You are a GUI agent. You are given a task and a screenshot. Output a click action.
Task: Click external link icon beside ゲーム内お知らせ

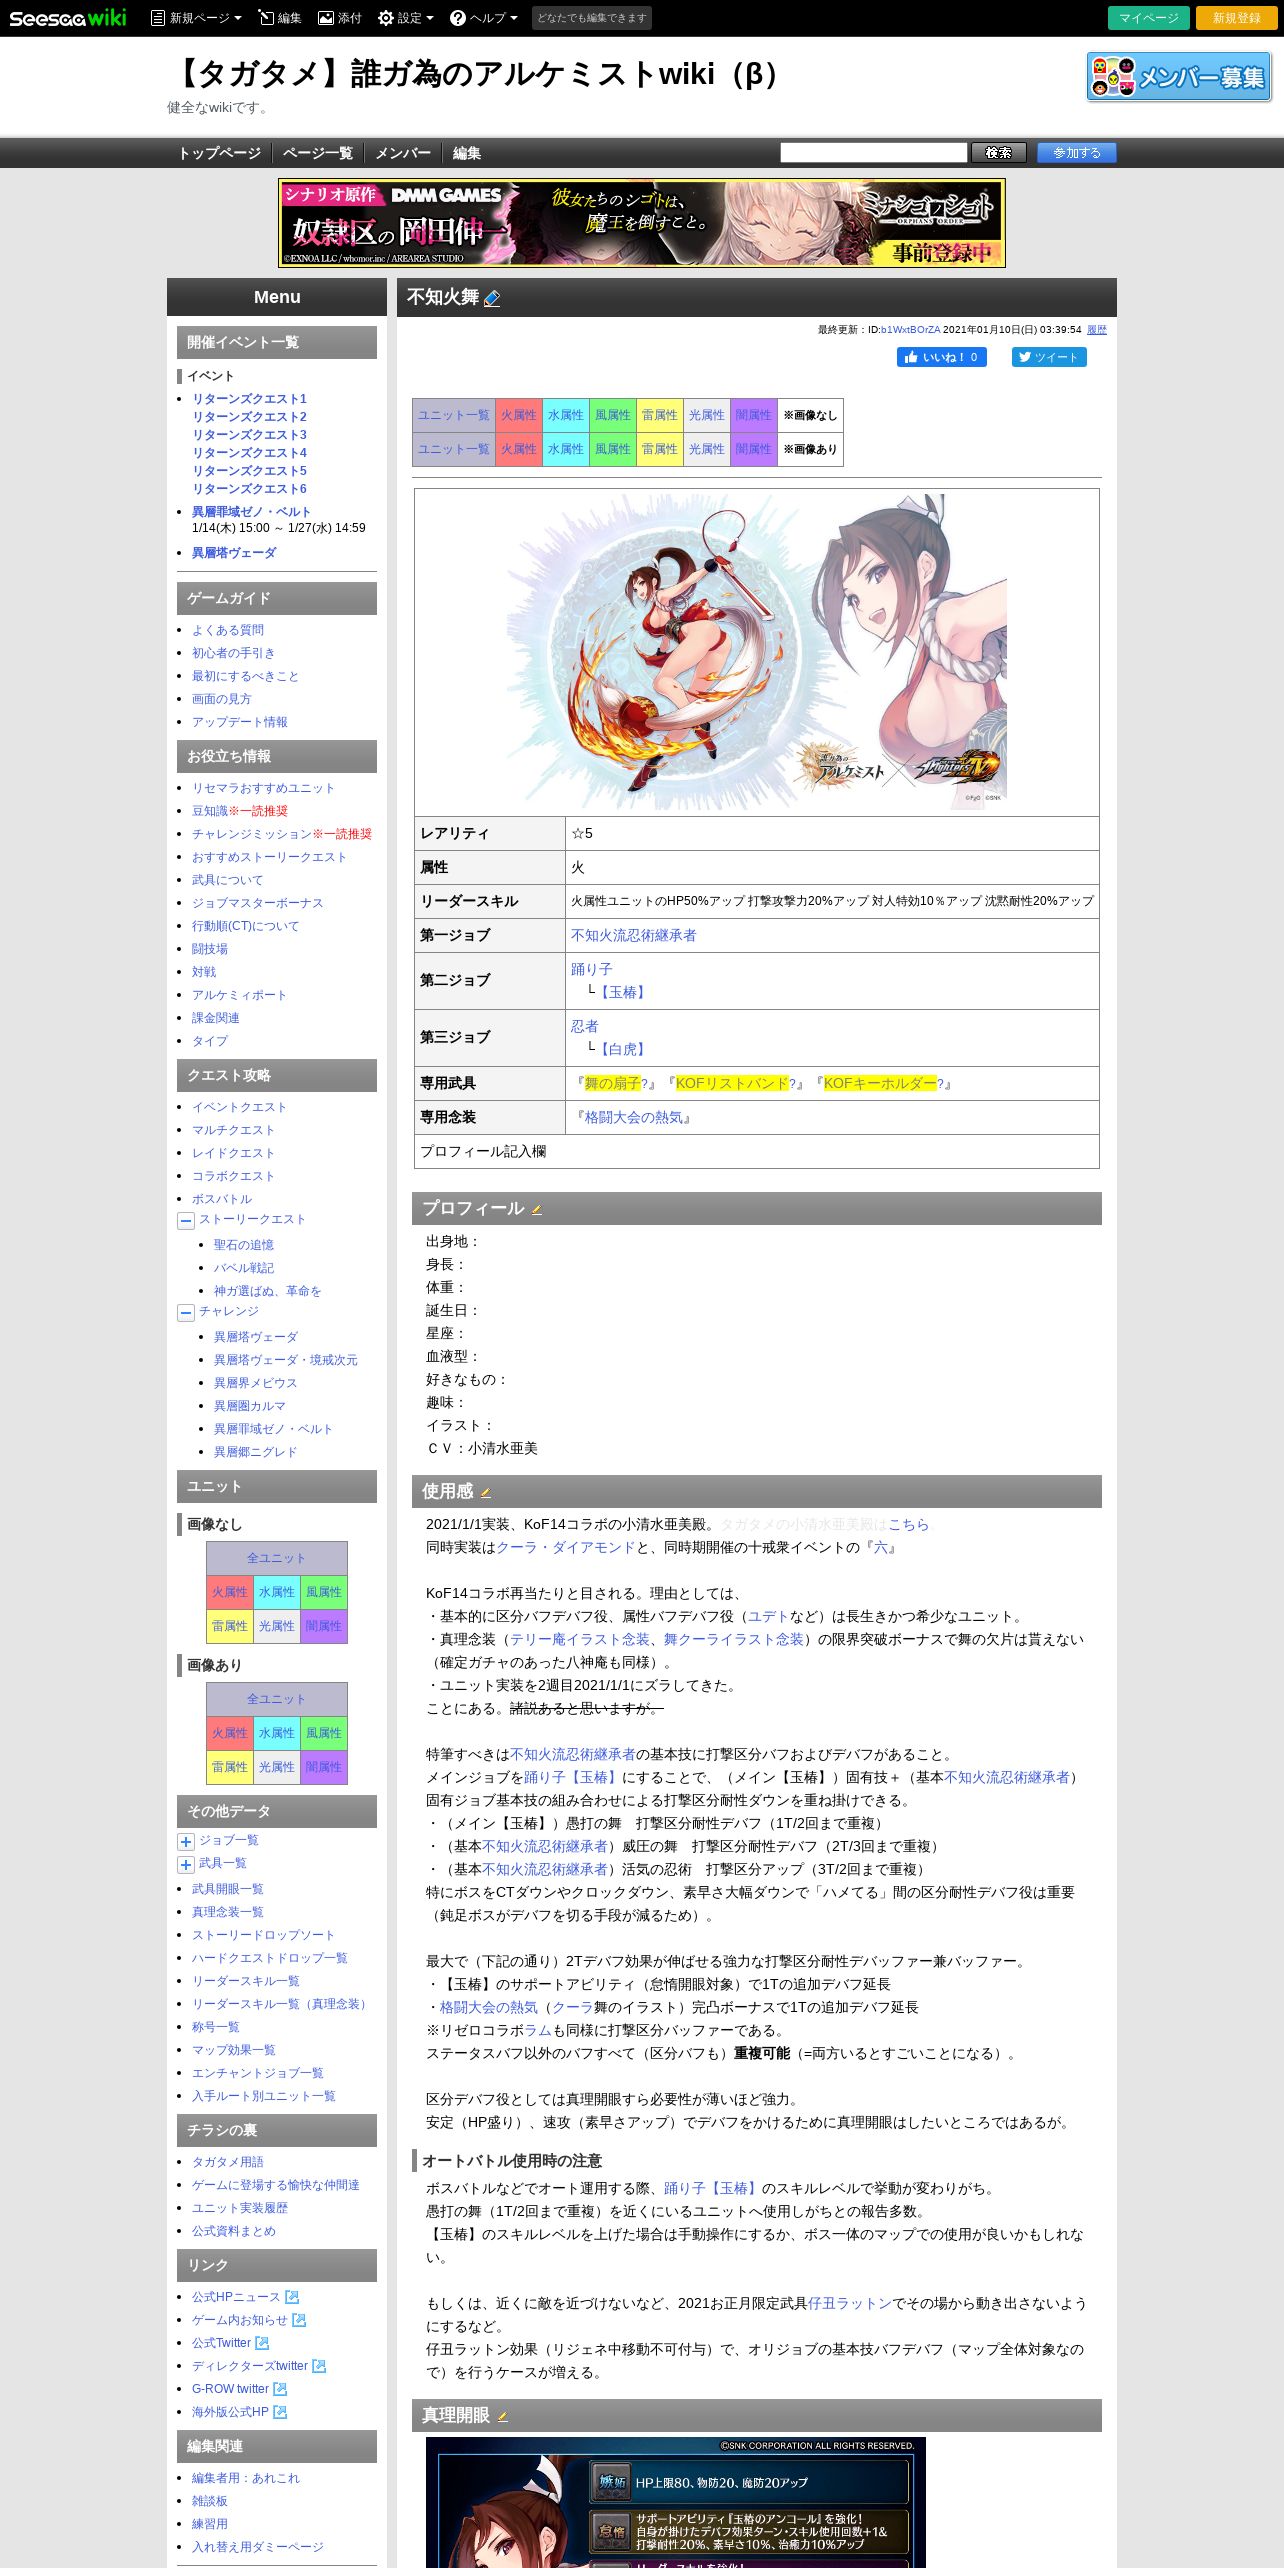[299, 2320]
